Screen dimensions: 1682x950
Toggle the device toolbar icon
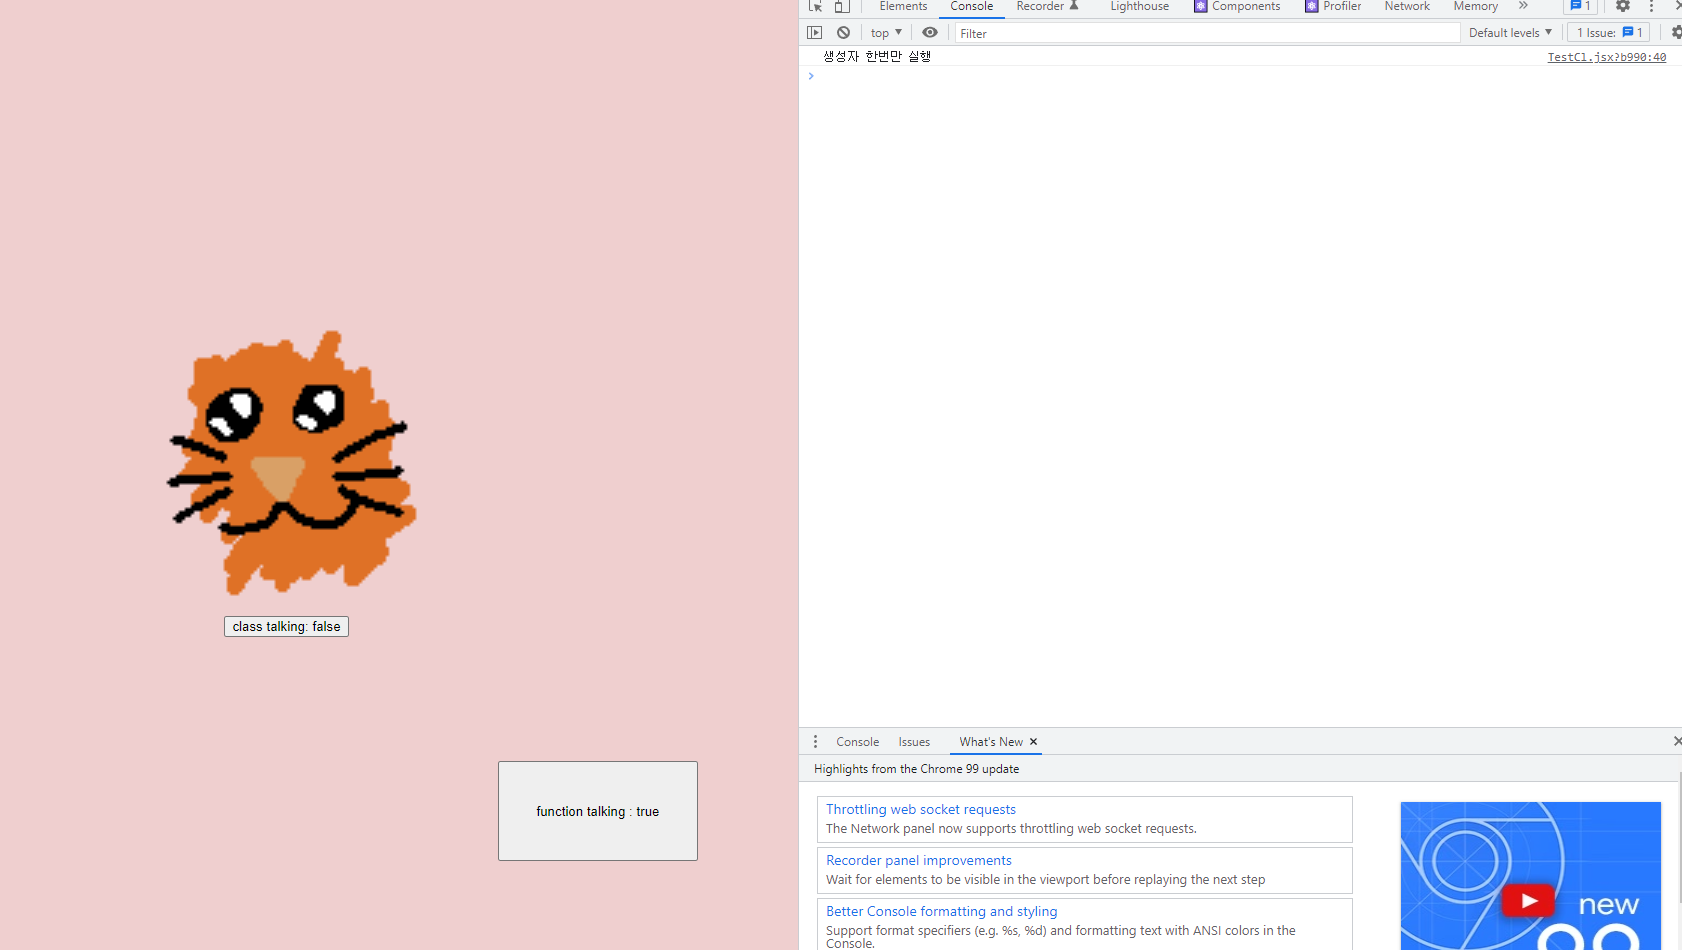(842, 6)
